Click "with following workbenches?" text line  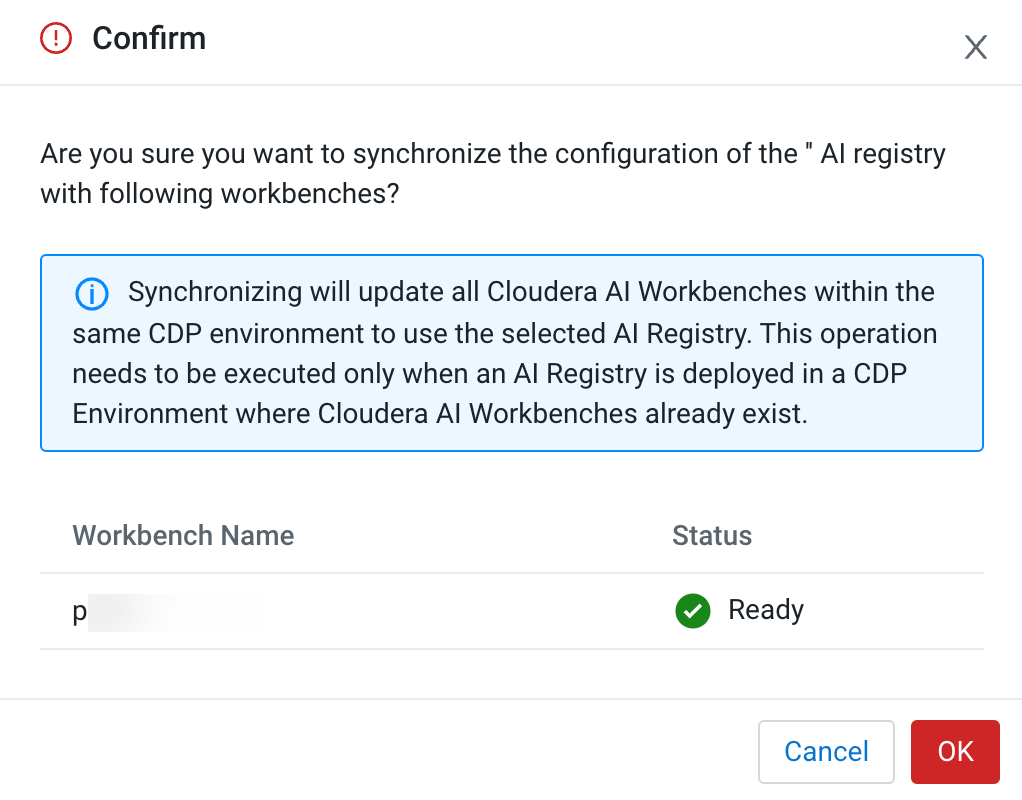pos(220,193)
